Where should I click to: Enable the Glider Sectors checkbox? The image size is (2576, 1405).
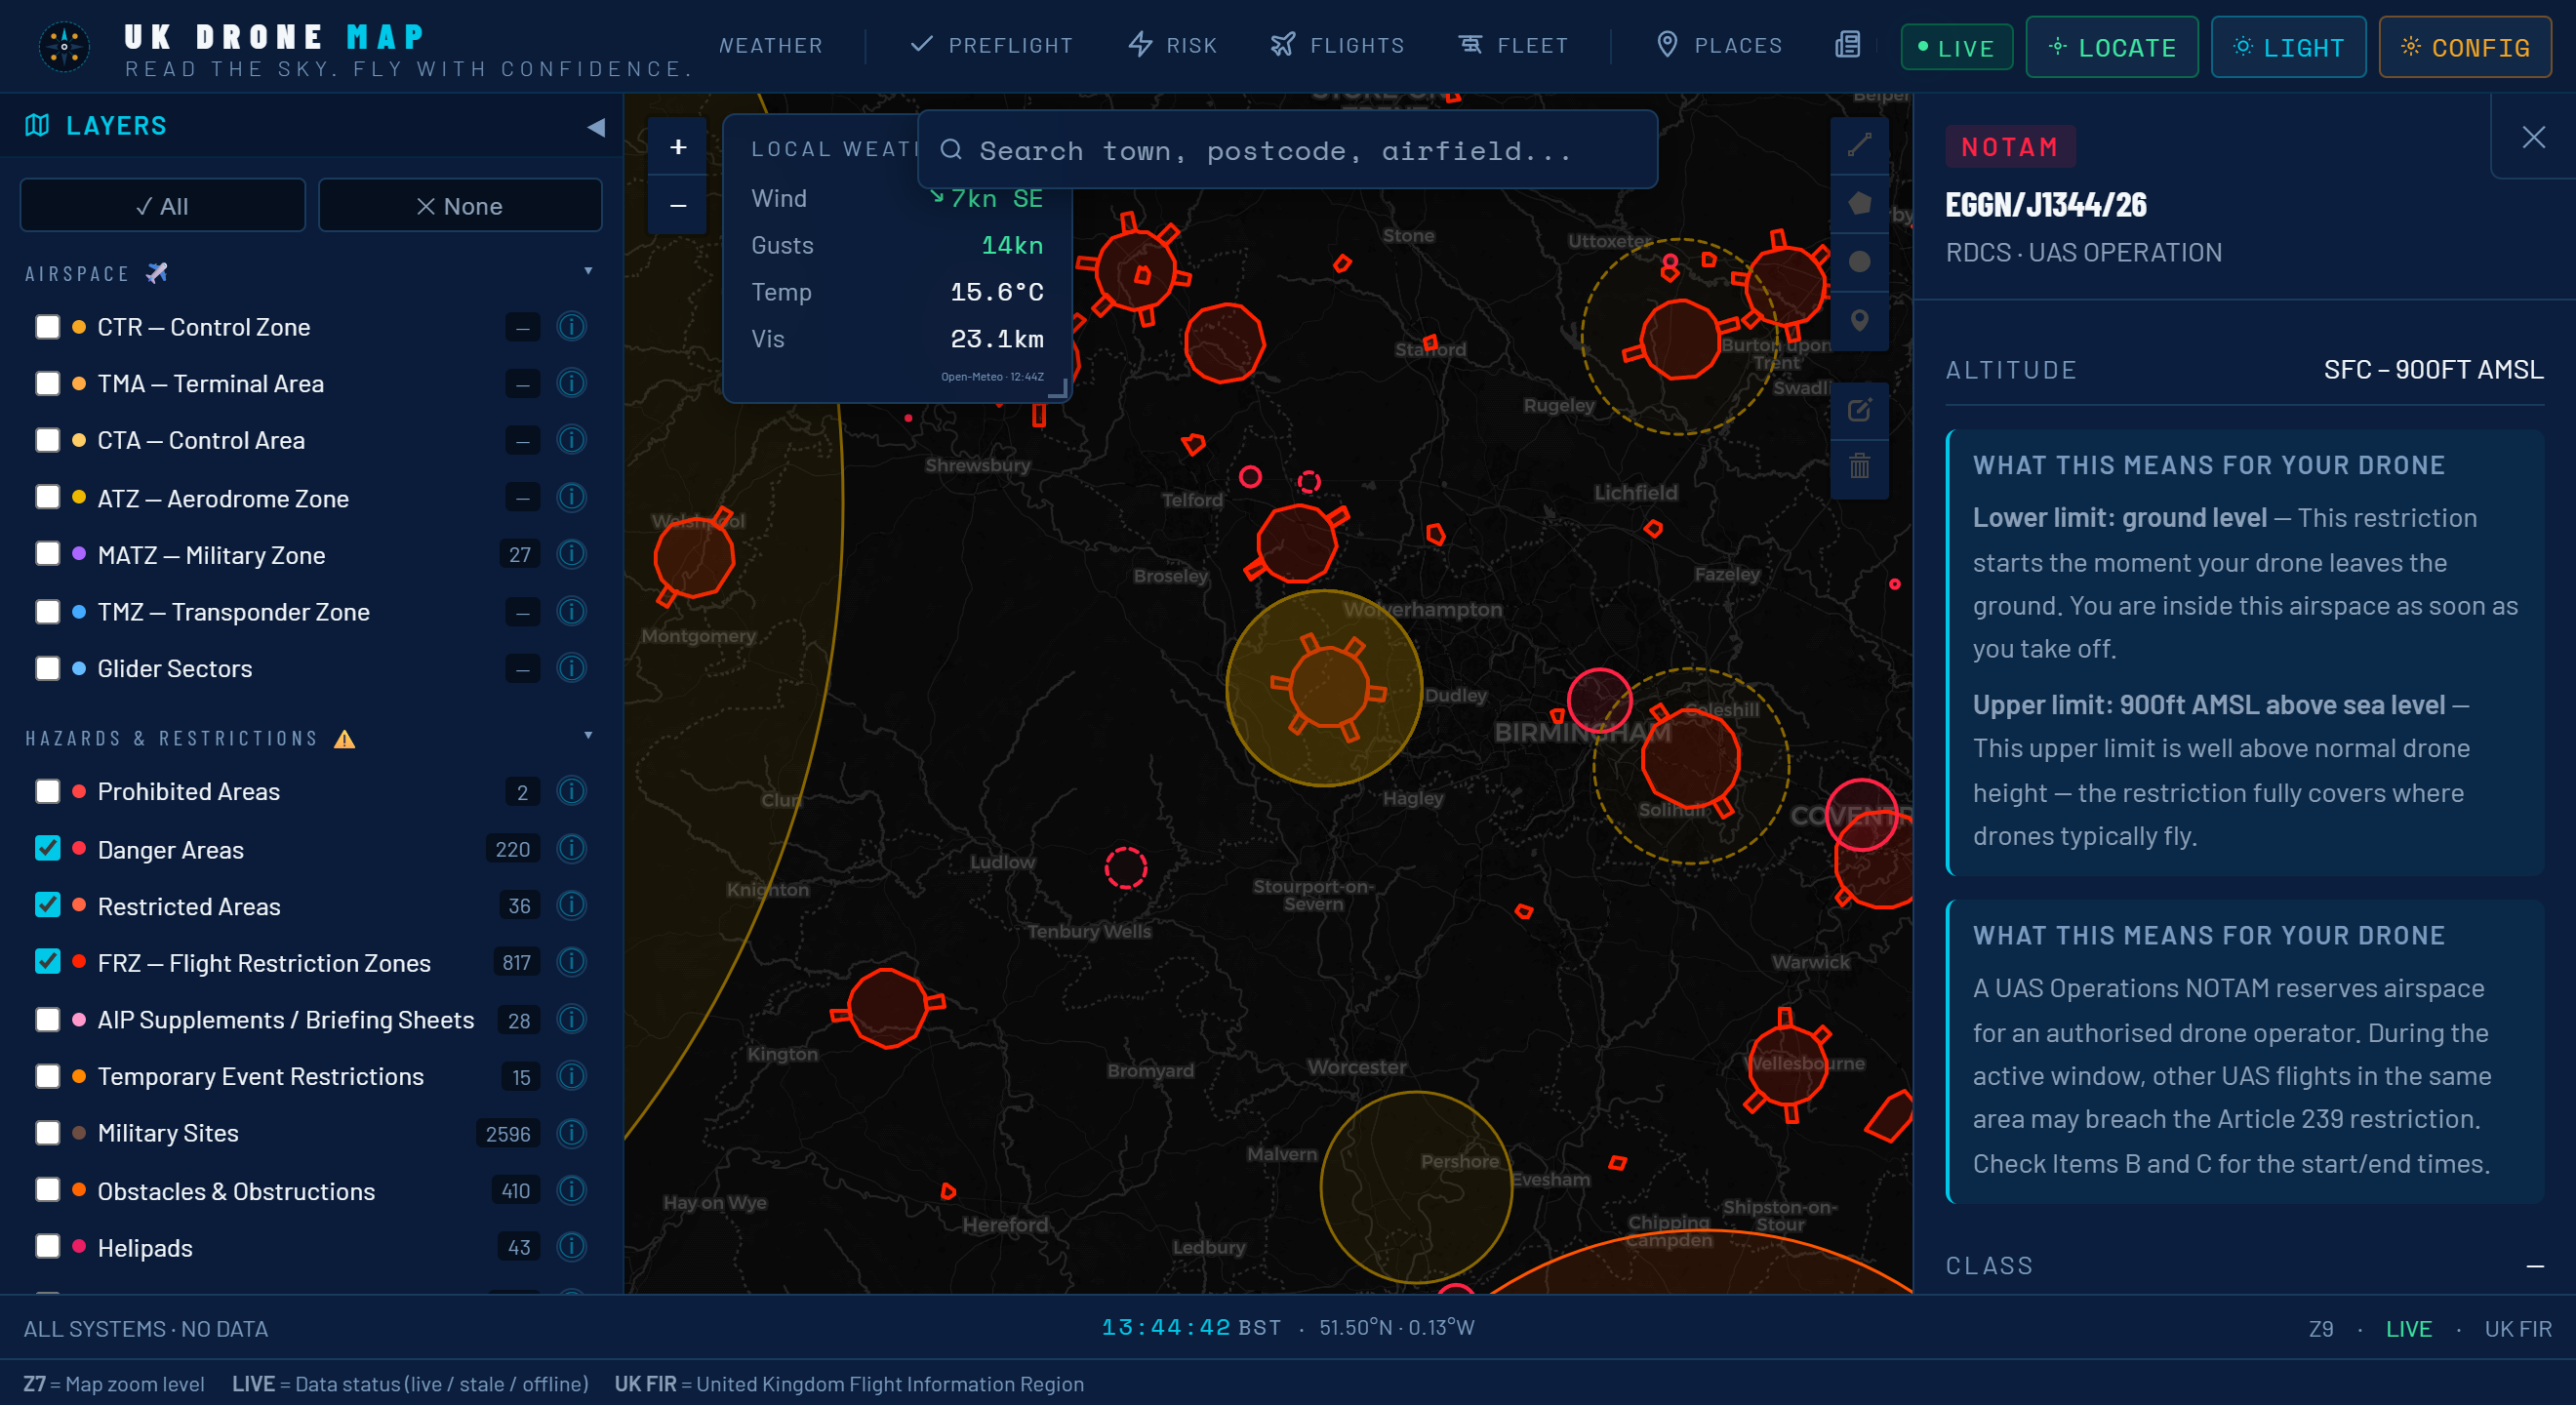click(x=47, y=668)
